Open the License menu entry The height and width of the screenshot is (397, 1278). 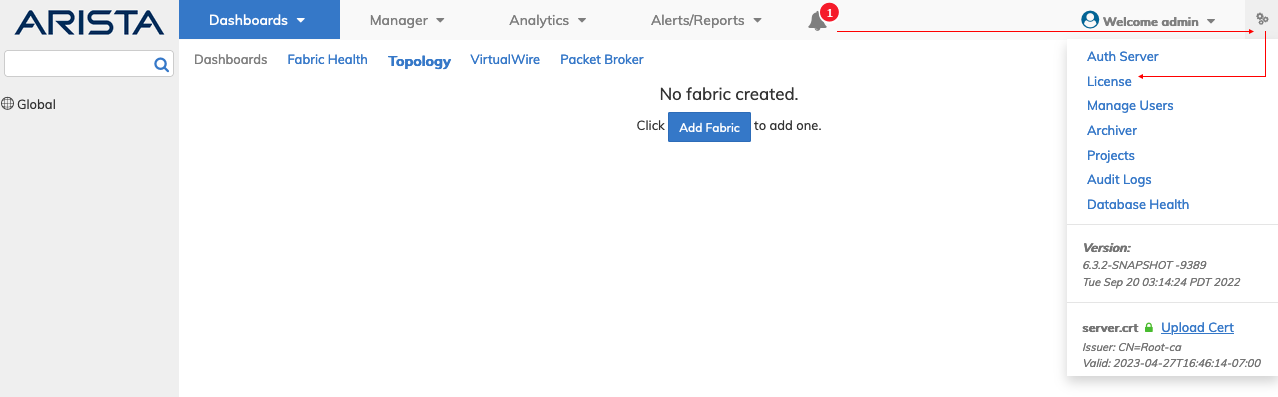(1109, 81)
